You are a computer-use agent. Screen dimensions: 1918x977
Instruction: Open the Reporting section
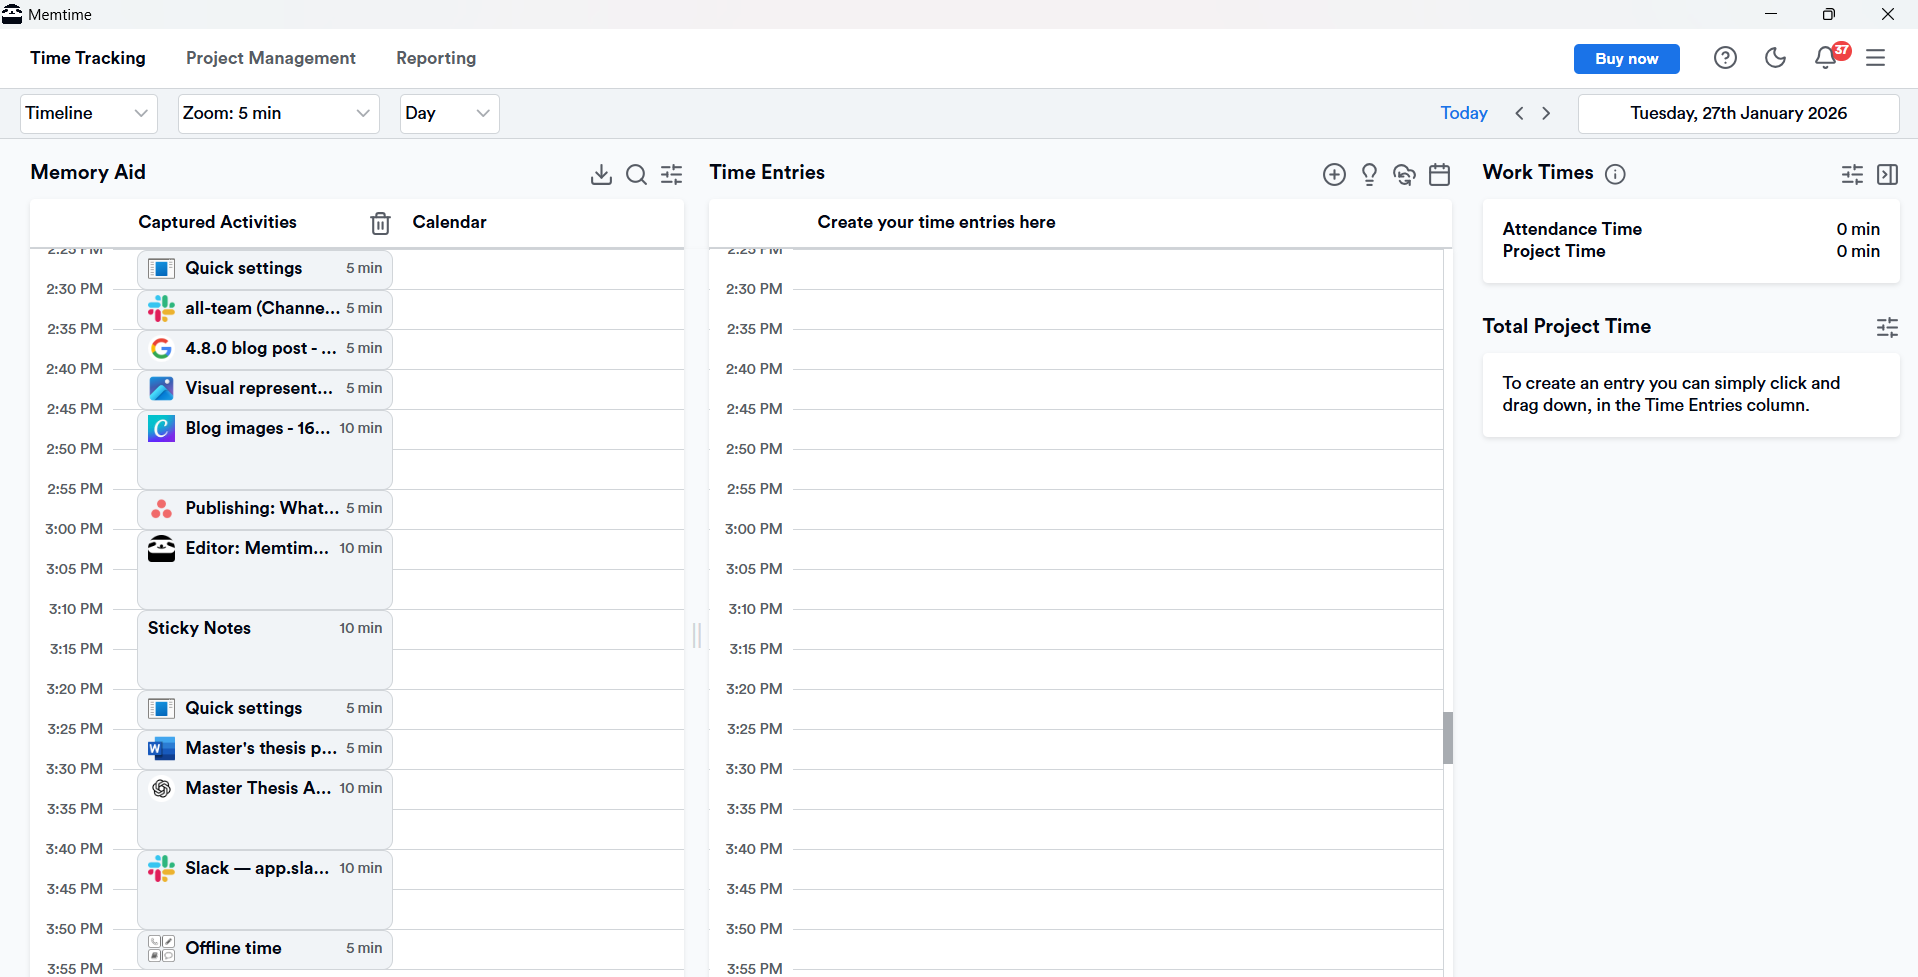click(x=435, y=58)
